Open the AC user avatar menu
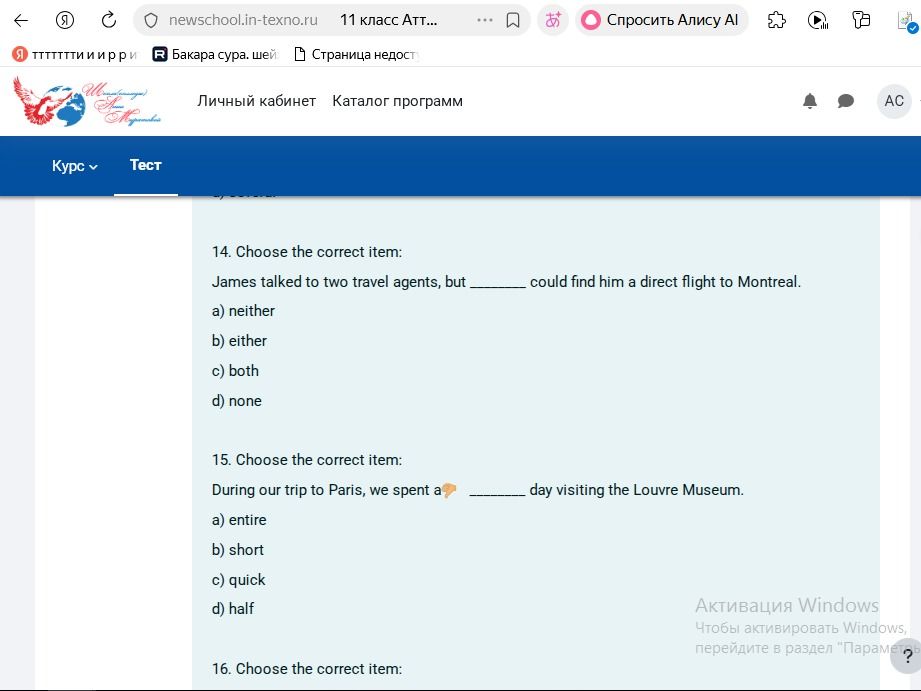921x691 pixels. point(893,101)
